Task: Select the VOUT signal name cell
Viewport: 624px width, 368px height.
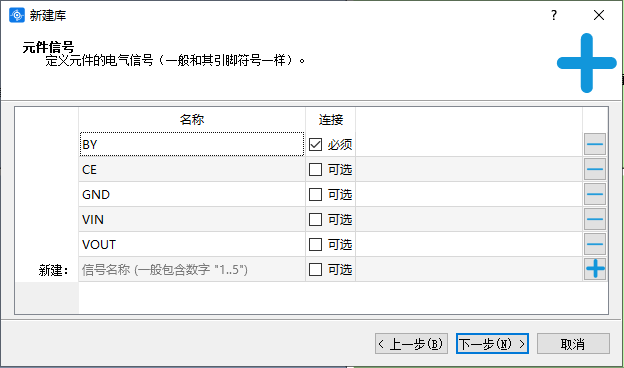Action: (x=192, y=244)
